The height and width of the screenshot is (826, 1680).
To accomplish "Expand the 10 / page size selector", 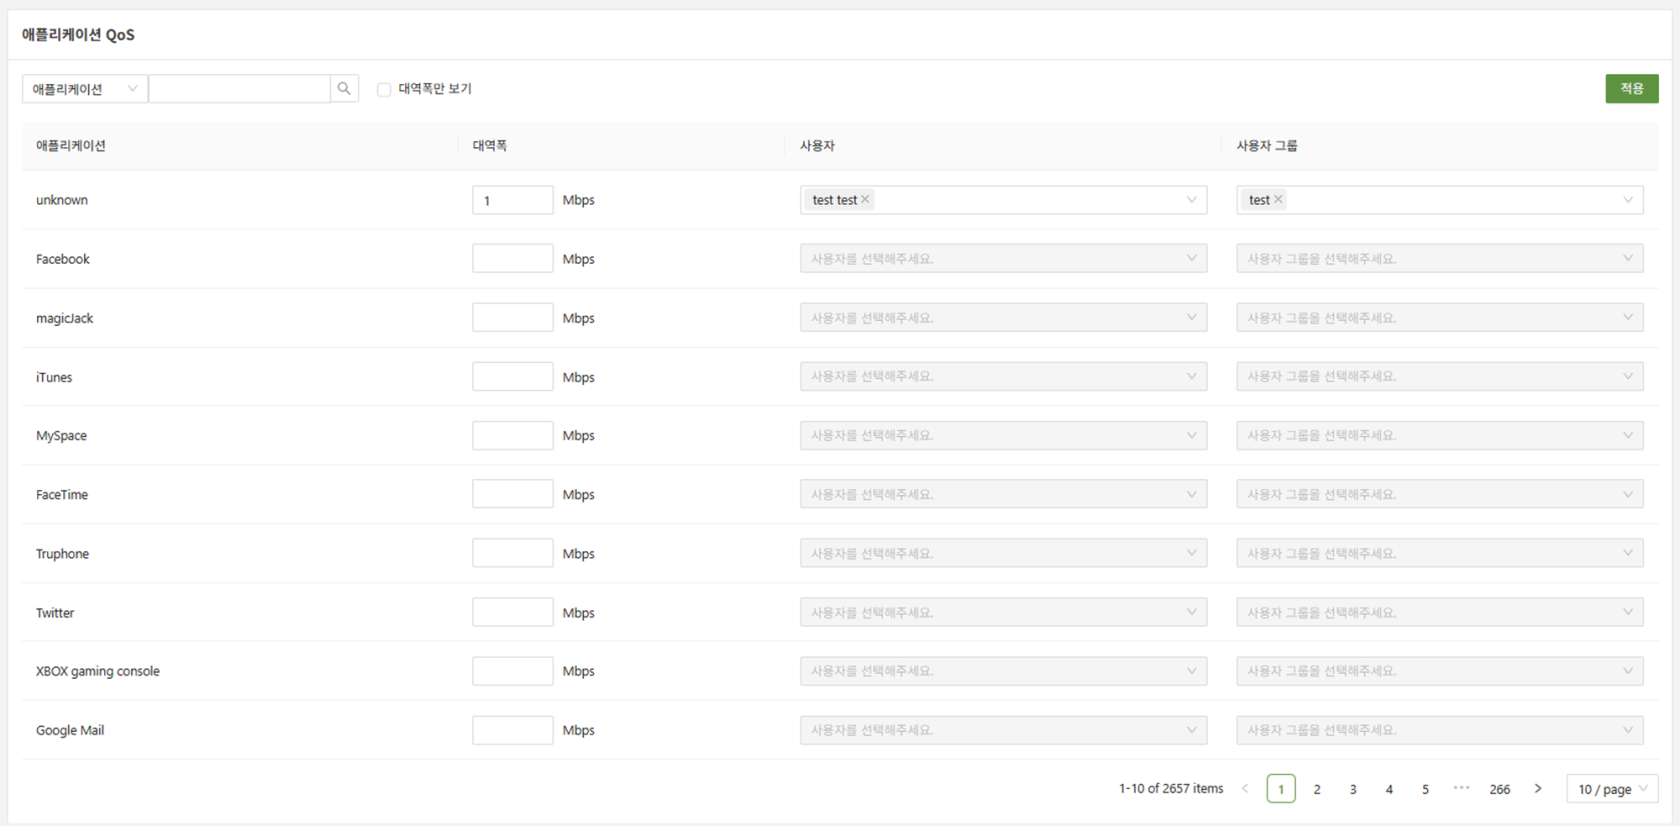I will (x=1611, y=789).
